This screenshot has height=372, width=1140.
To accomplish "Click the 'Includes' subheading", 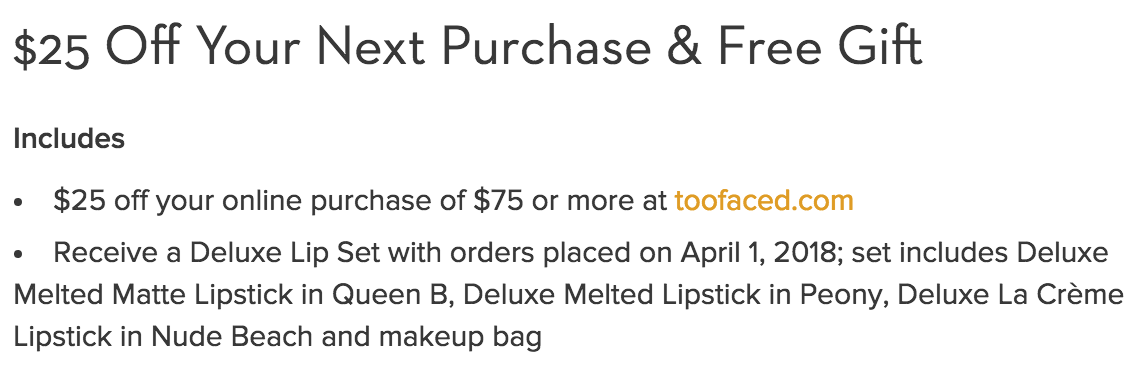I will point(69,139).
